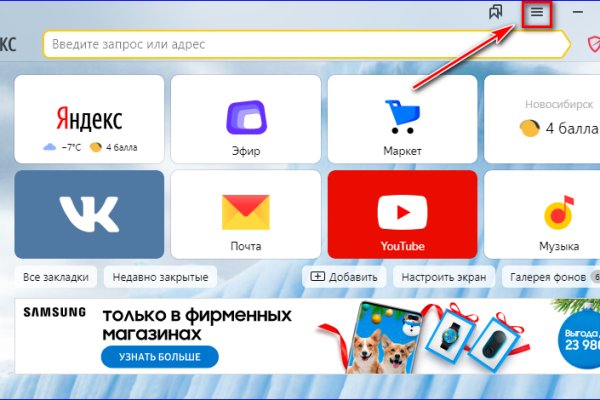Open the Маркет shopping cart tile
600x400 pixels.
(402, 118)
